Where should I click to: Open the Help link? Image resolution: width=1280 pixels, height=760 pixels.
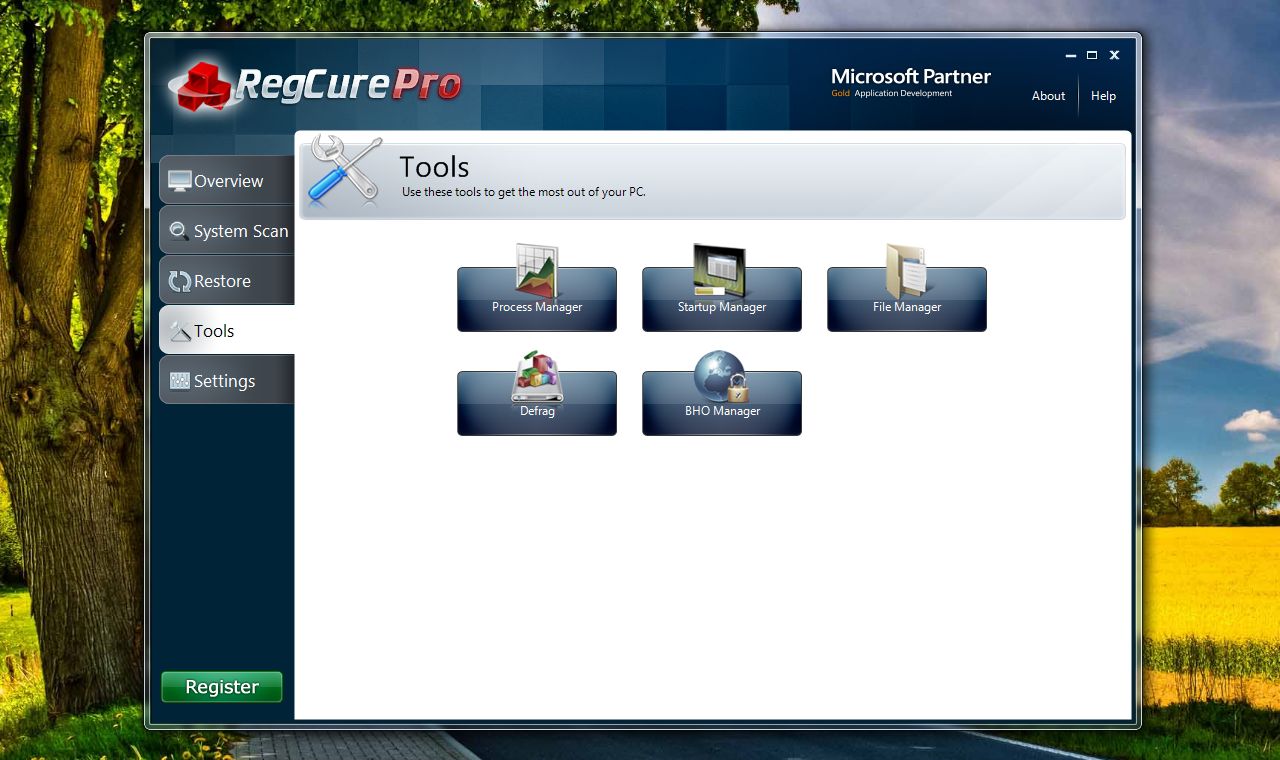click(x=1103, y=96)
